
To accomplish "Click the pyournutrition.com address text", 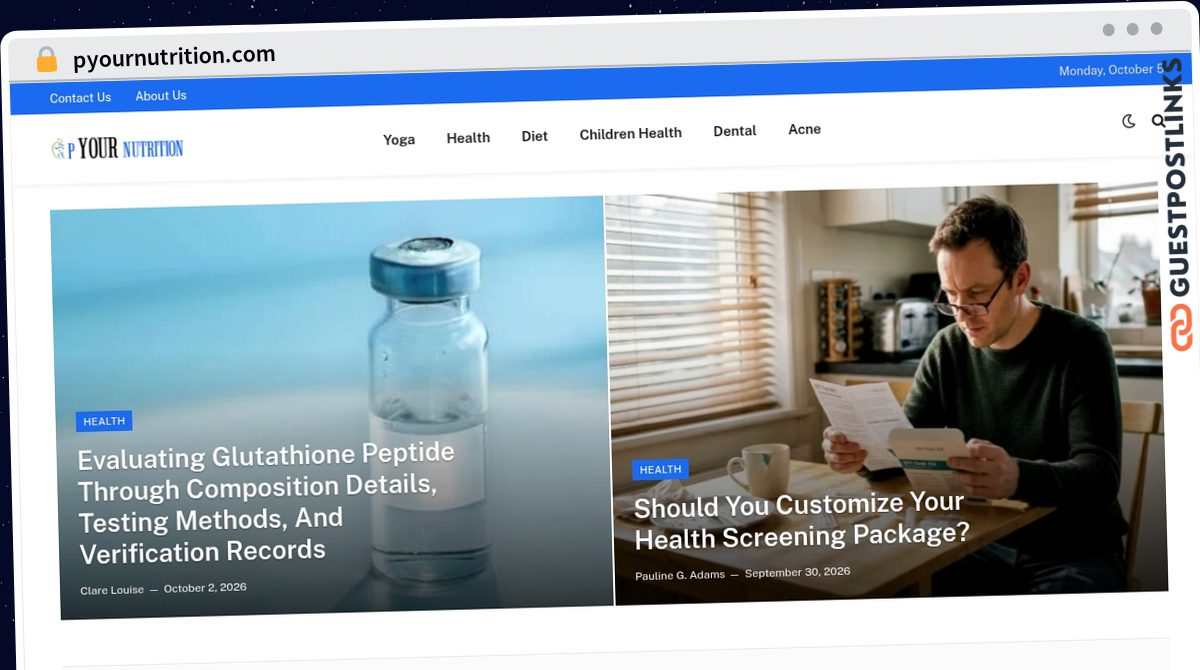I will click(174, 57).
